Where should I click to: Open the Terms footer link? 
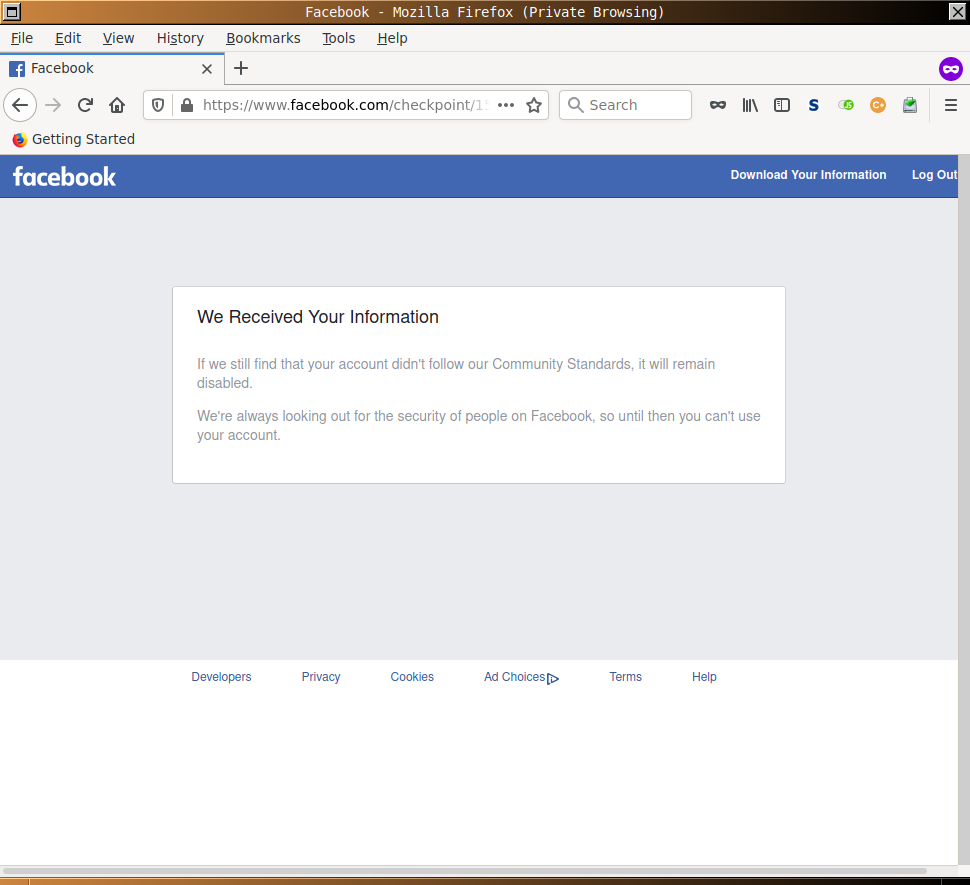pyautogui.click(x=625, y=677)
